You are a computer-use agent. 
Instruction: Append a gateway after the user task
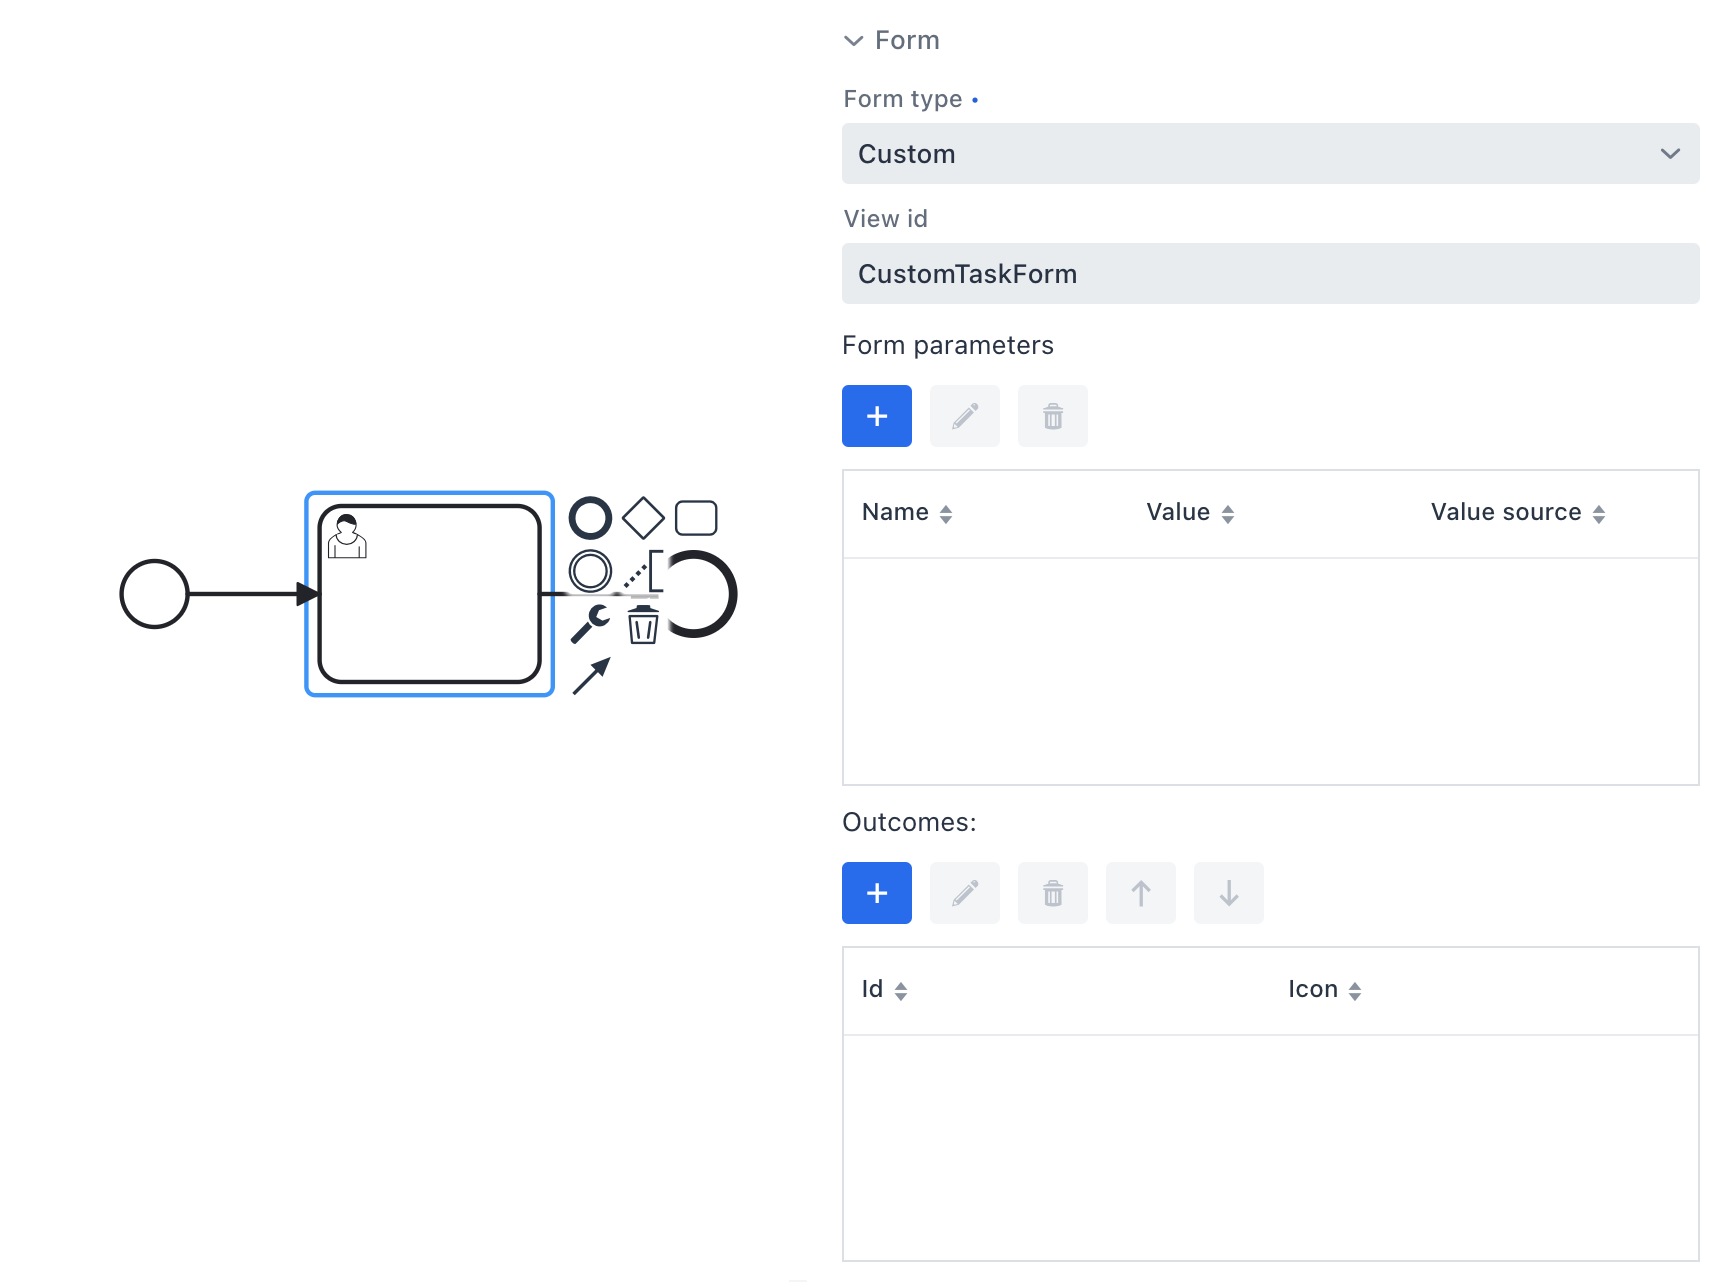pos(644,517)
